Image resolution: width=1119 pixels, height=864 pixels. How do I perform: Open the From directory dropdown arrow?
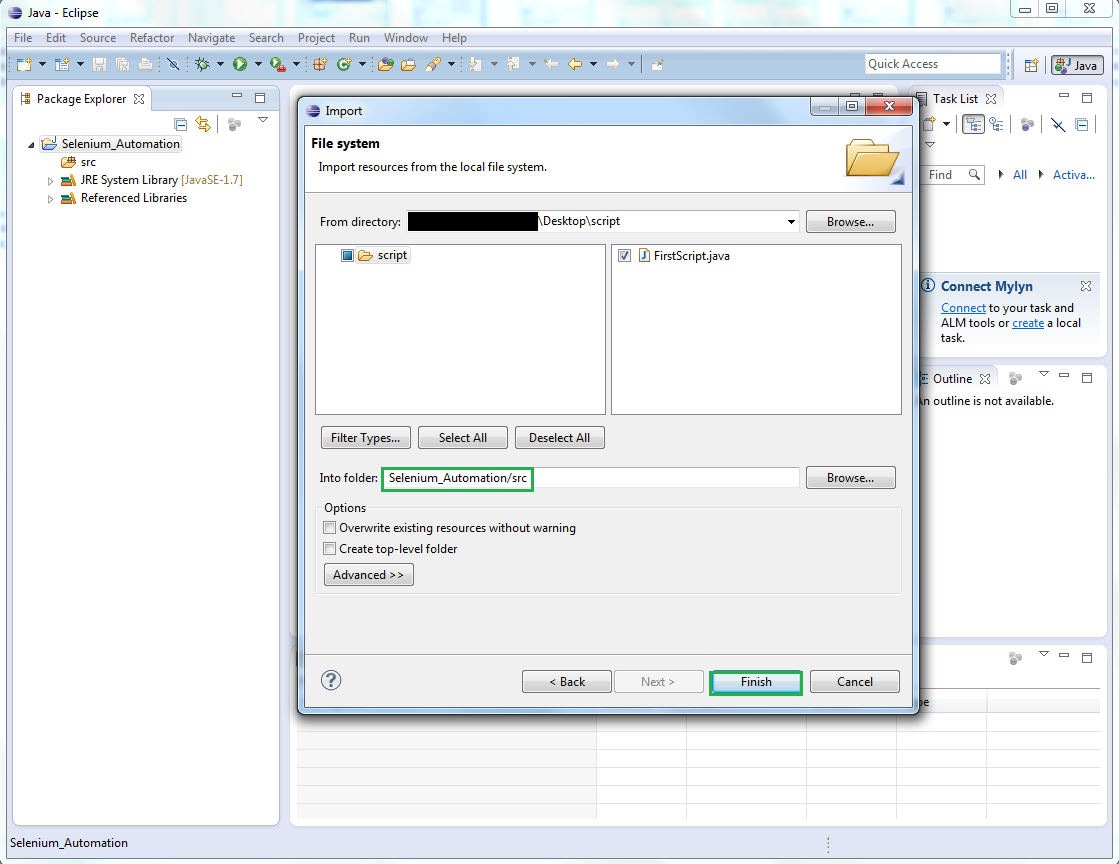(790, 221)
